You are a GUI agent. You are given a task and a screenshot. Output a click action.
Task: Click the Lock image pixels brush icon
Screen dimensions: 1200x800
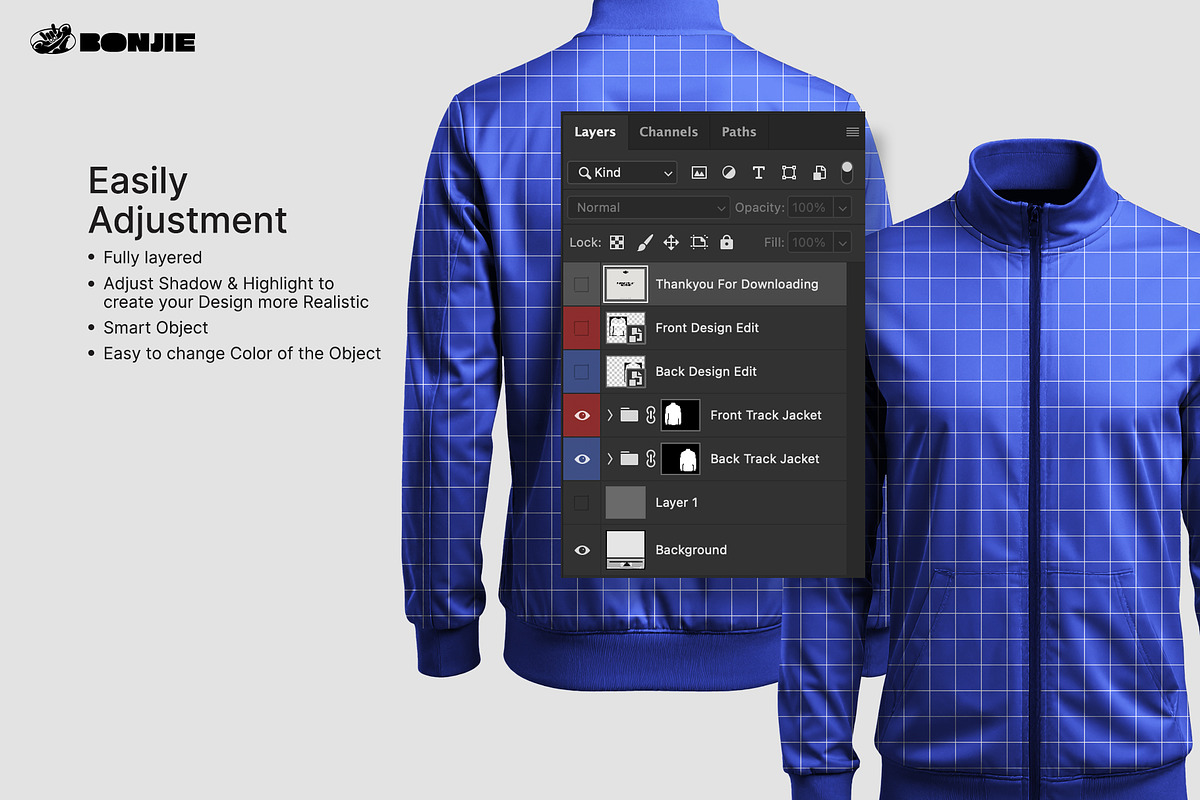645,242
